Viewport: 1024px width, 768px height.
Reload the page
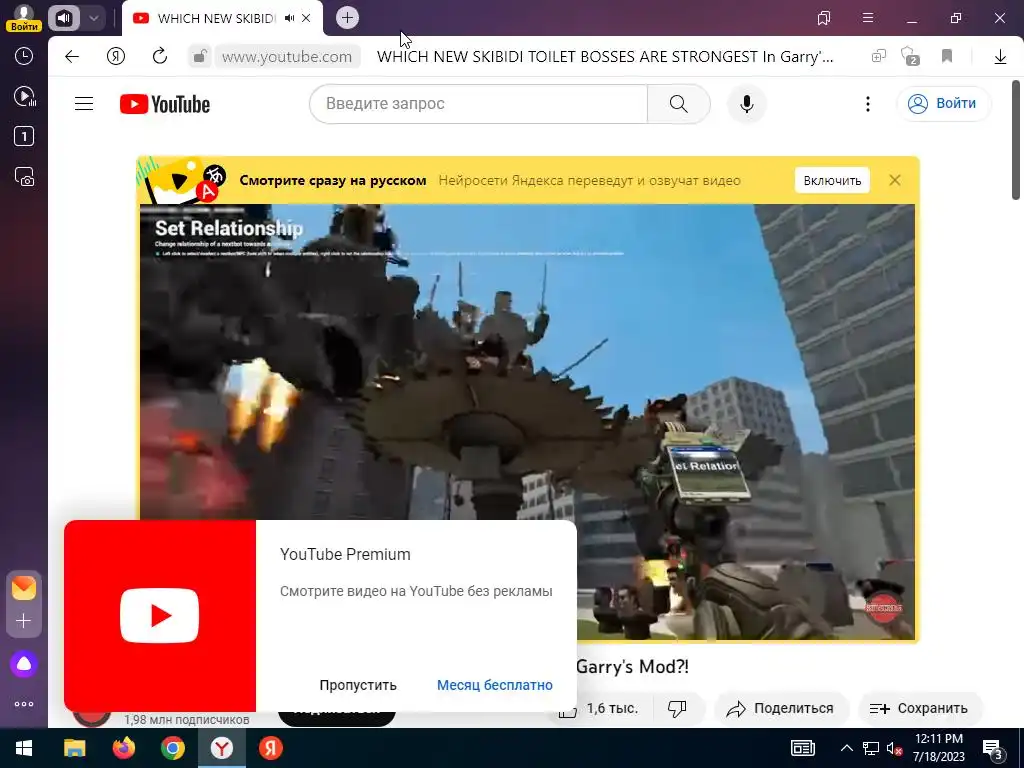click(x=160, y=56)
